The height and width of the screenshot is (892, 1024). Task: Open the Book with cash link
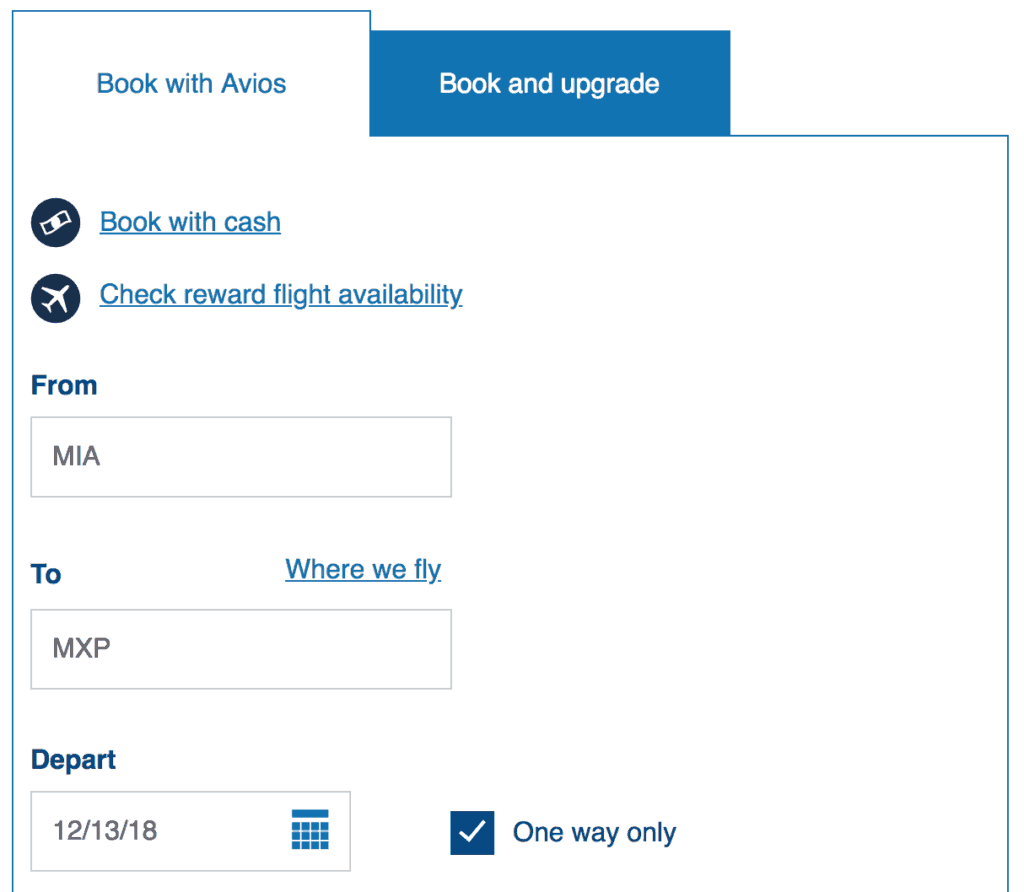point(189,222)
